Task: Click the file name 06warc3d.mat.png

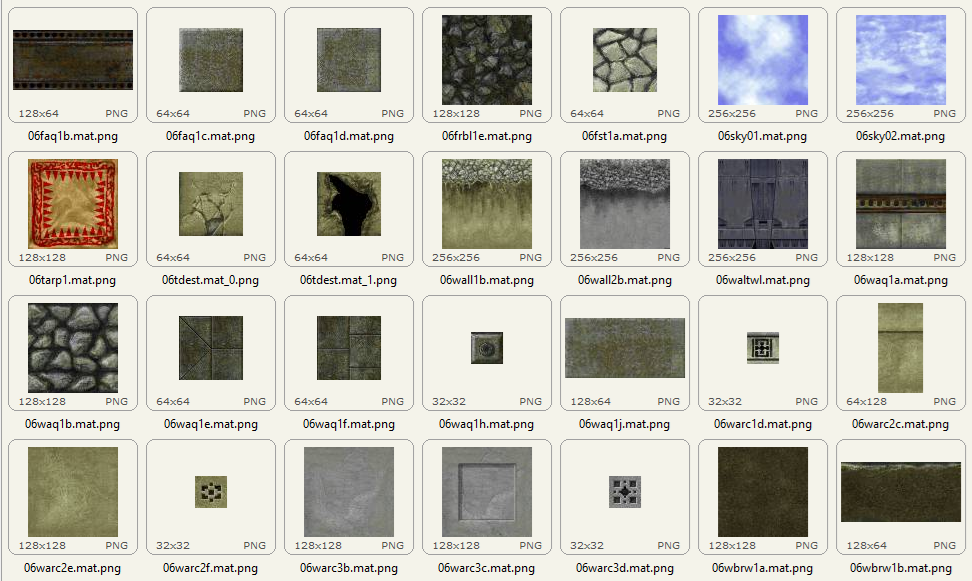Action: tap(625, 568)
